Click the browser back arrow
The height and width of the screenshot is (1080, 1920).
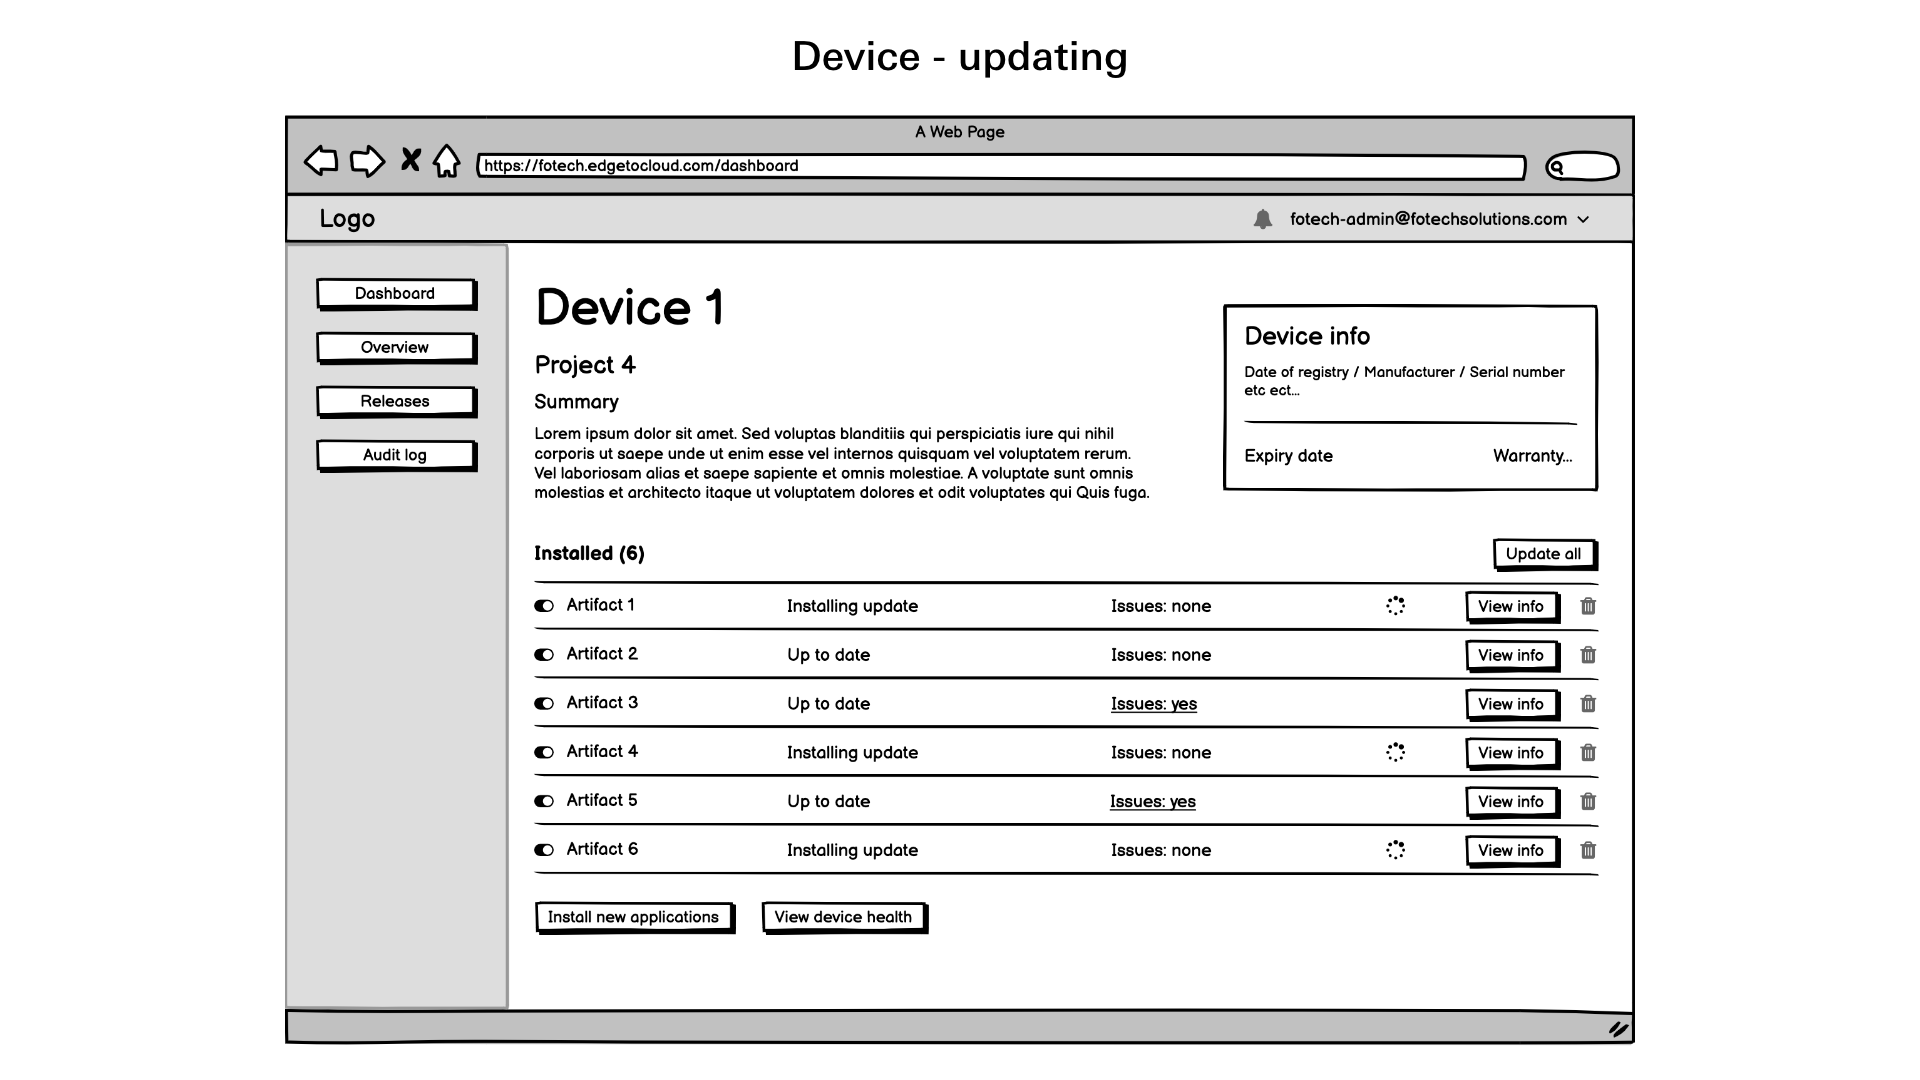[321, 161]
